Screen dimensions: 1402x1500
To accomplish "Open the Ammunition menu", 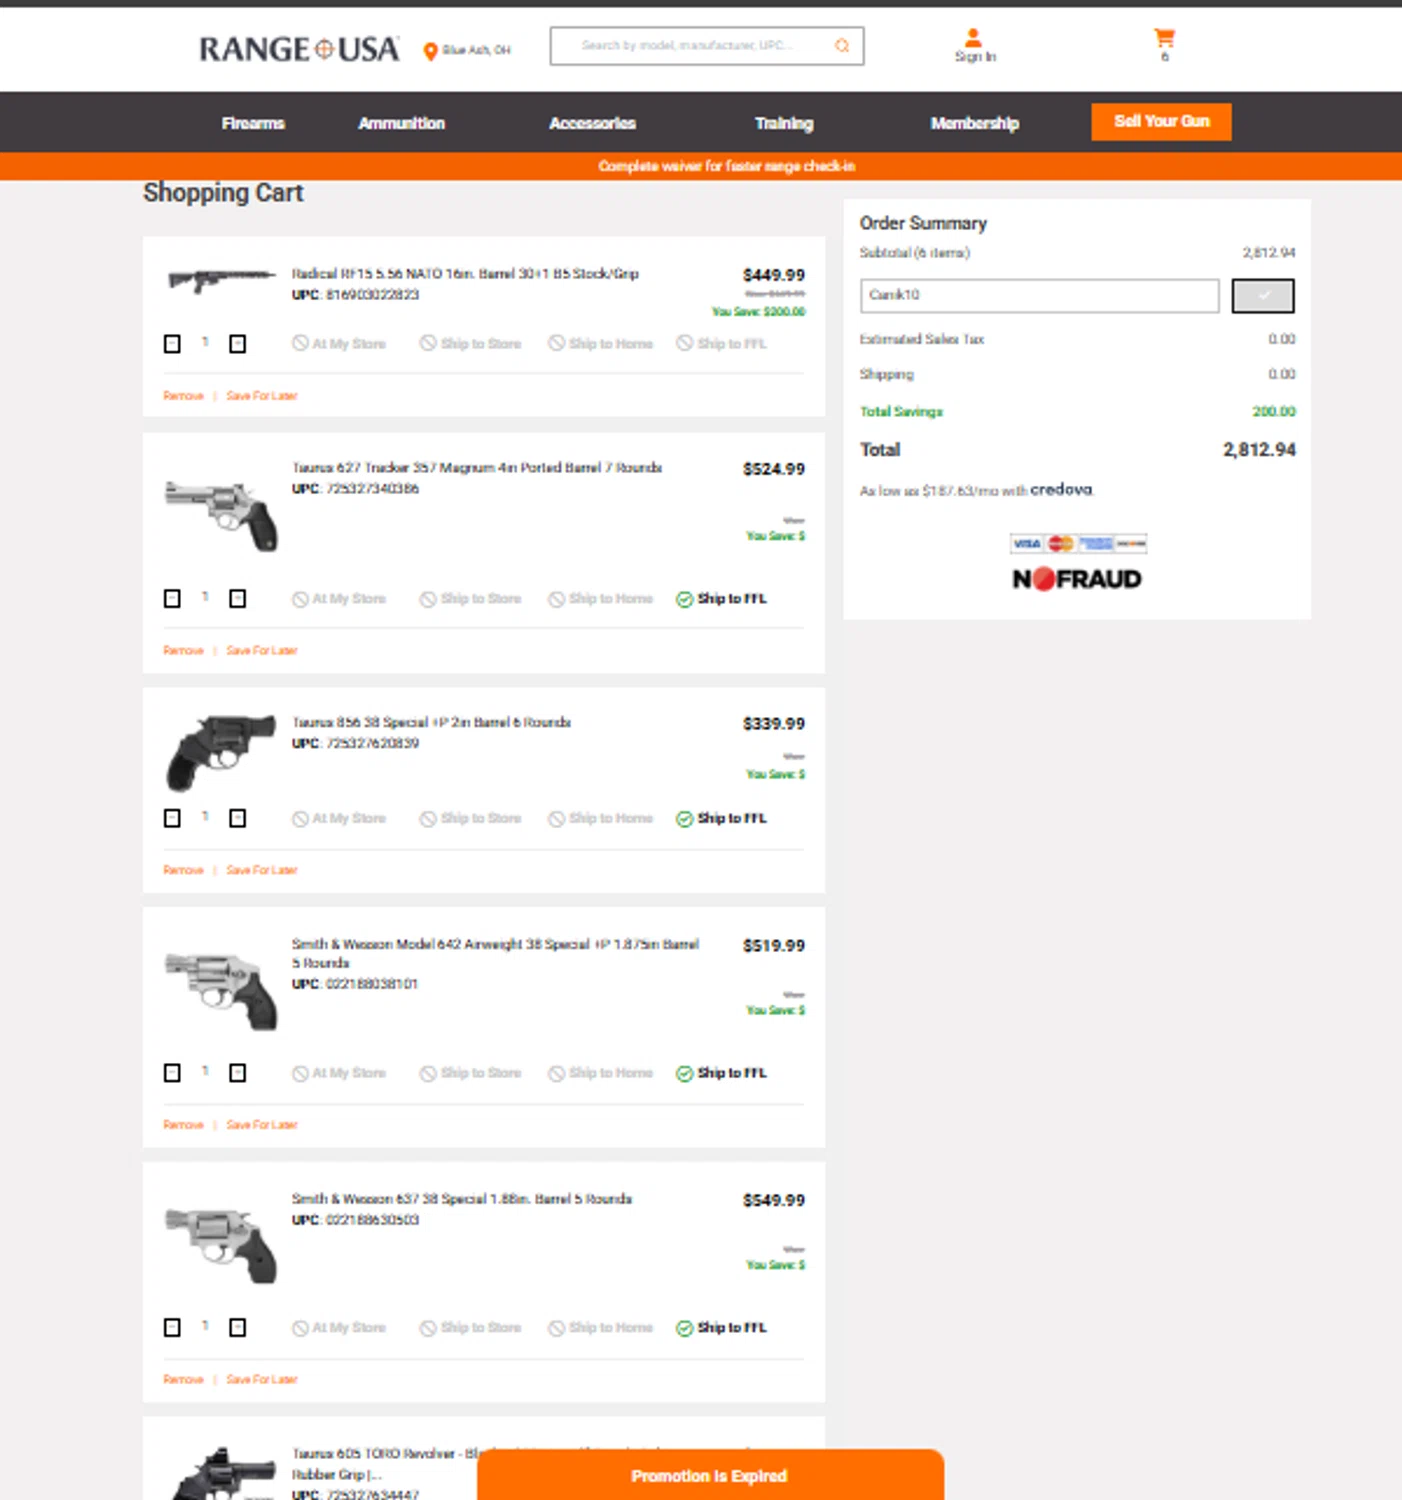I will pos(401,123).
